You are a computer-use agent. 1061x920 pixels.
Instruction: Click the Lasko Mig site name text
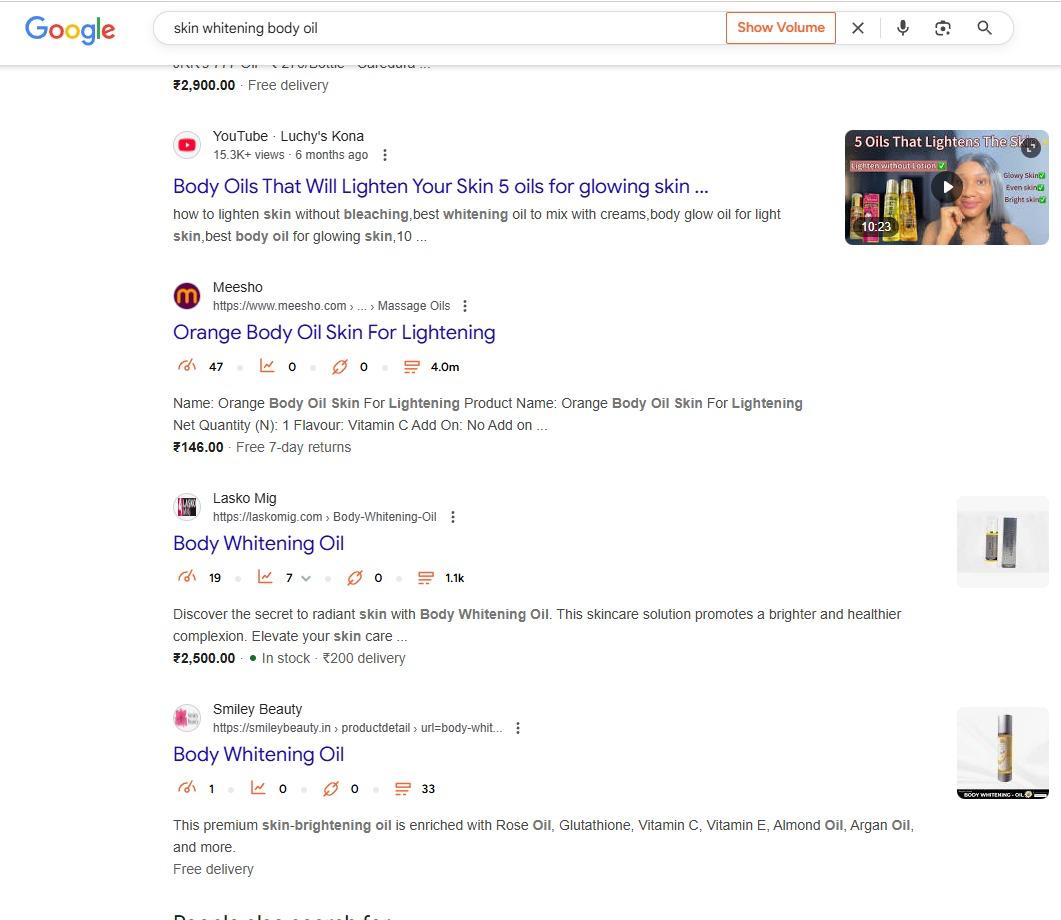[x=244, y=498]
